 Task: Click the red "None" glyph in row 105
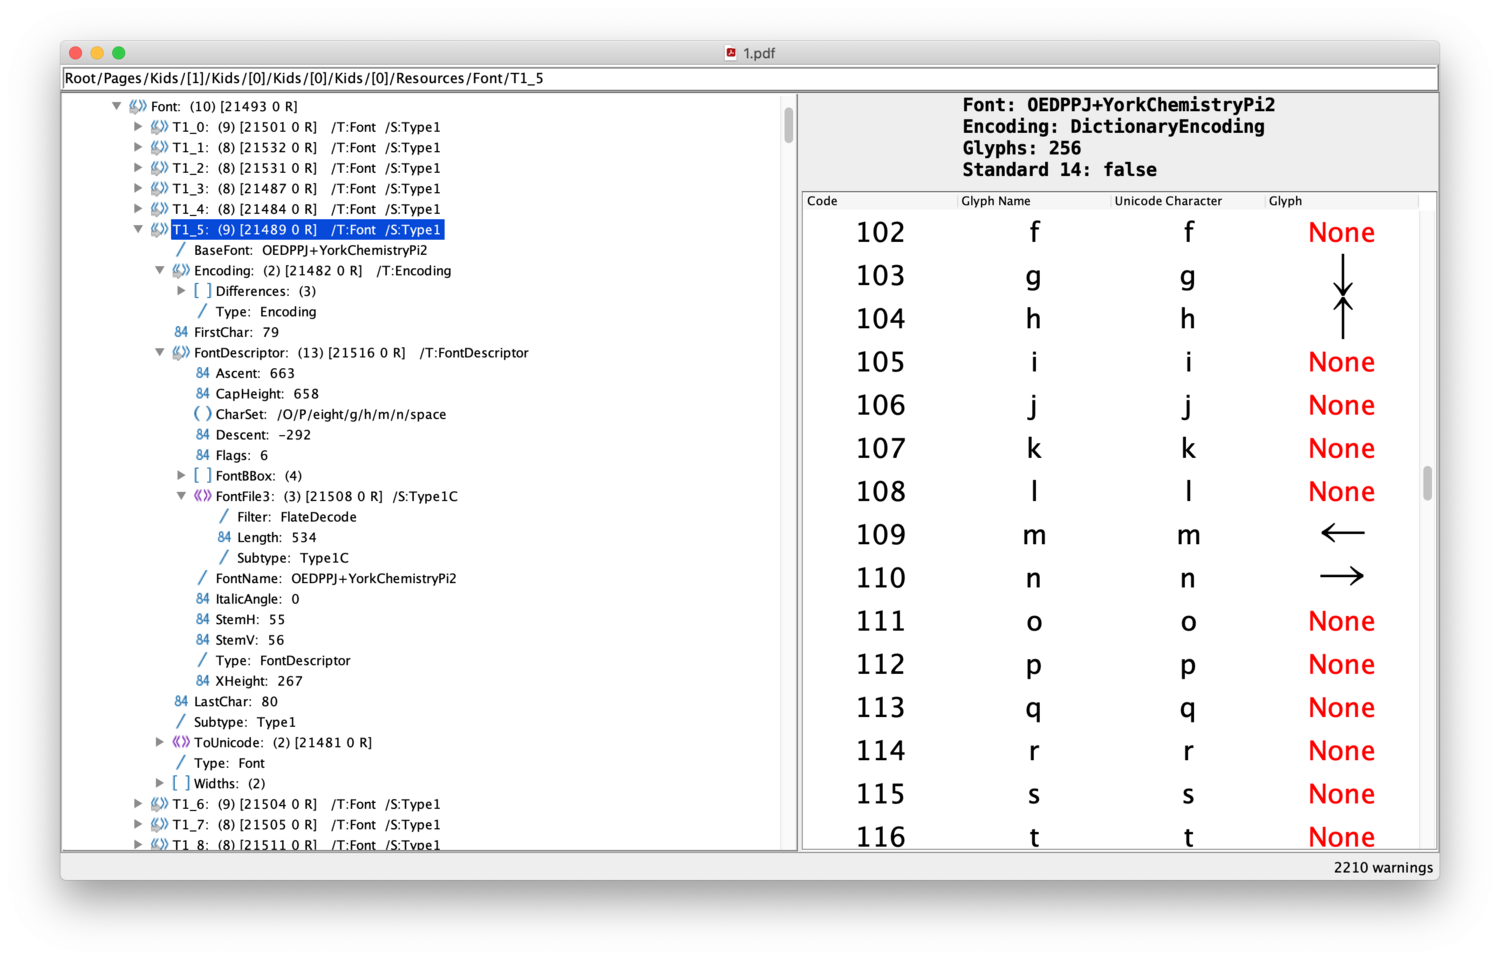(1342, 362)
